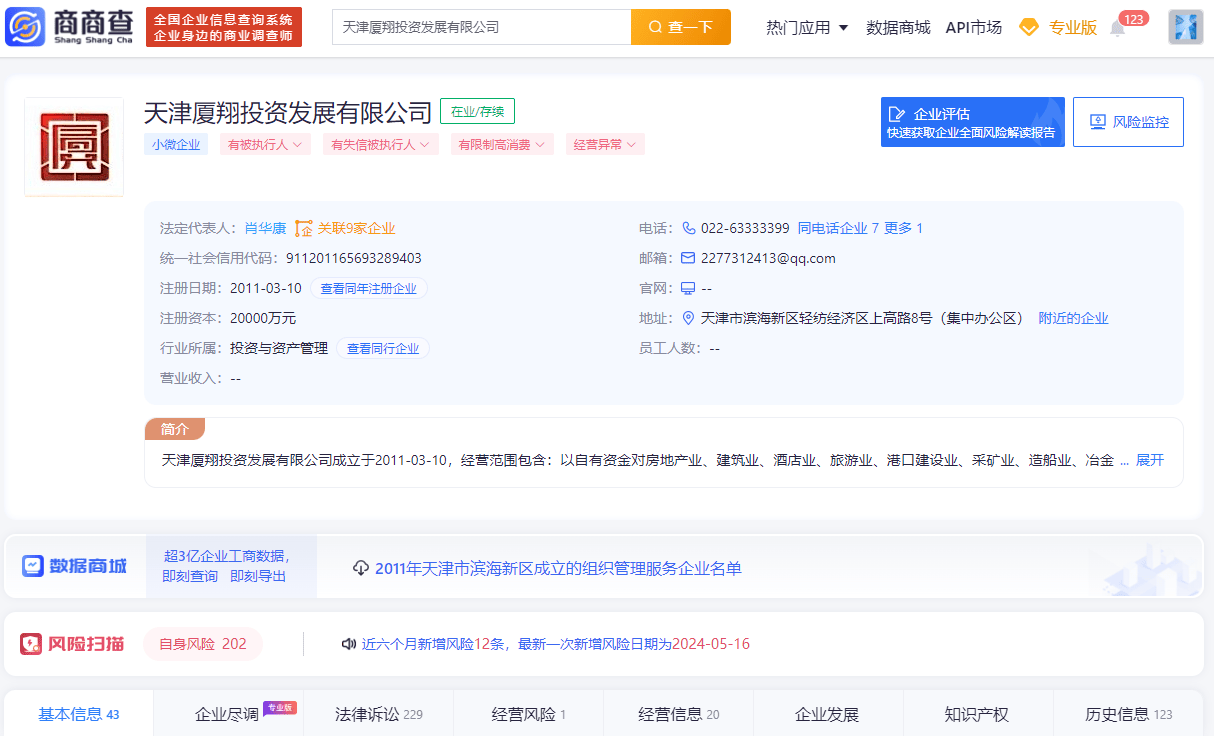Viewport: 1214px width, 736px height.
Task: Click the 专业版 diamond icon
Action: click(x=1028, y=27)
